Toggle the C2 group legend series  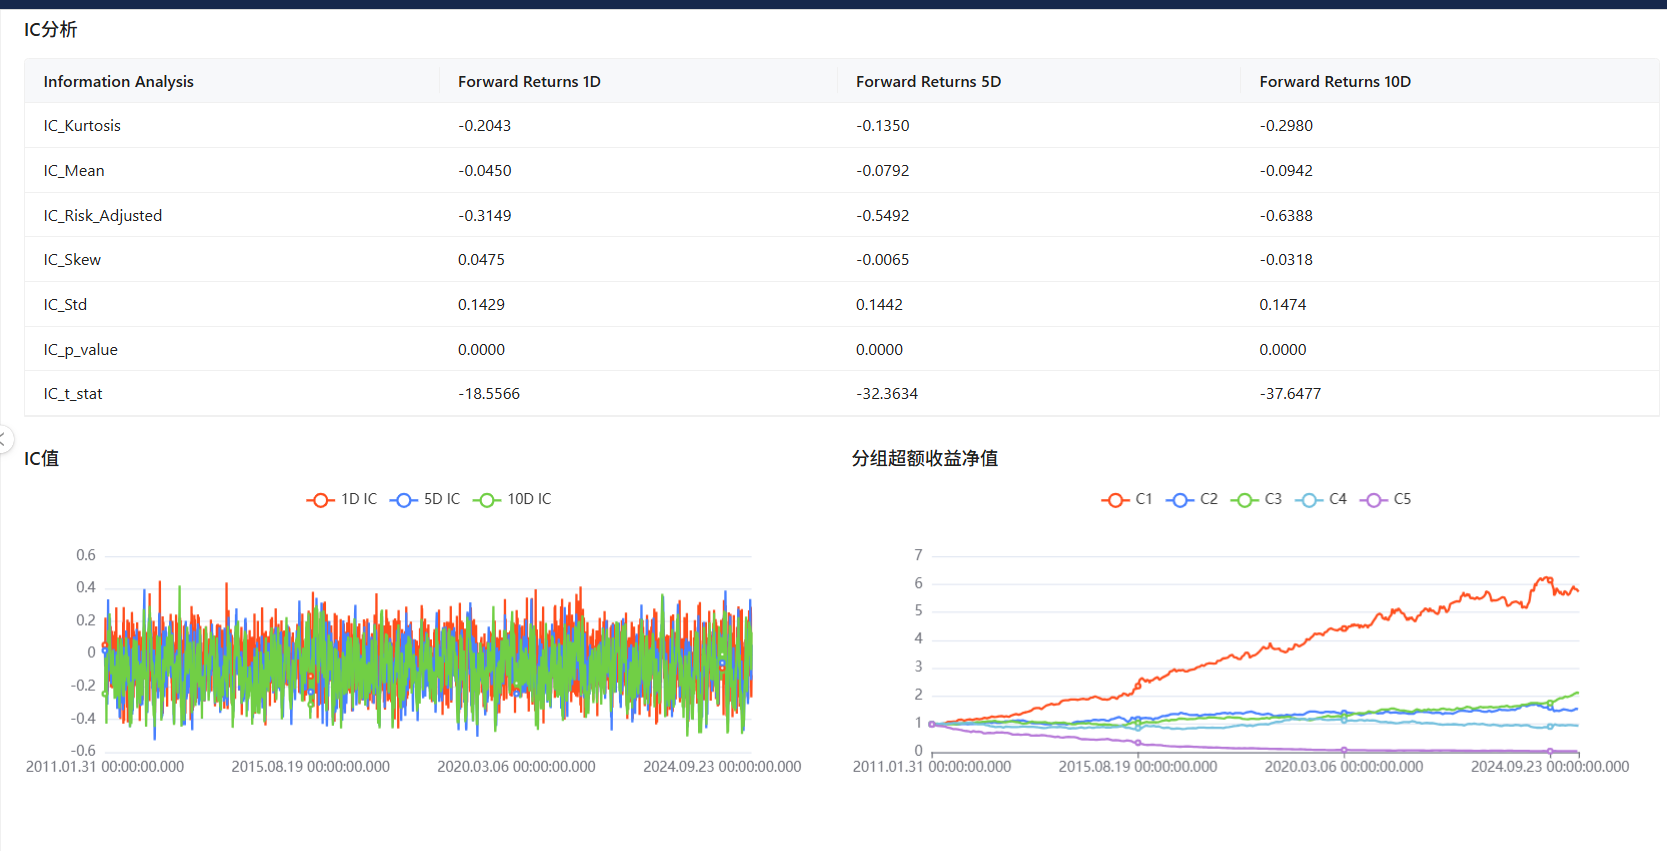pos(1192,499)
